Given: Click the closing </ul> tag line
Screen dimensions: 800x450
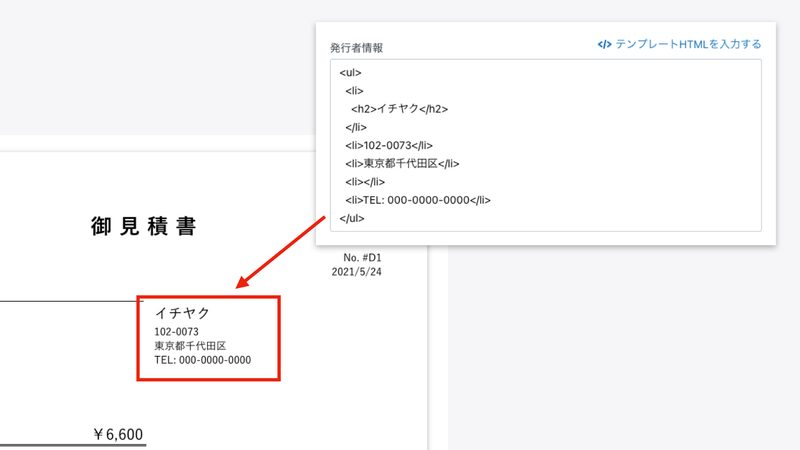Looking at the screenshot, I should [352, 218].
